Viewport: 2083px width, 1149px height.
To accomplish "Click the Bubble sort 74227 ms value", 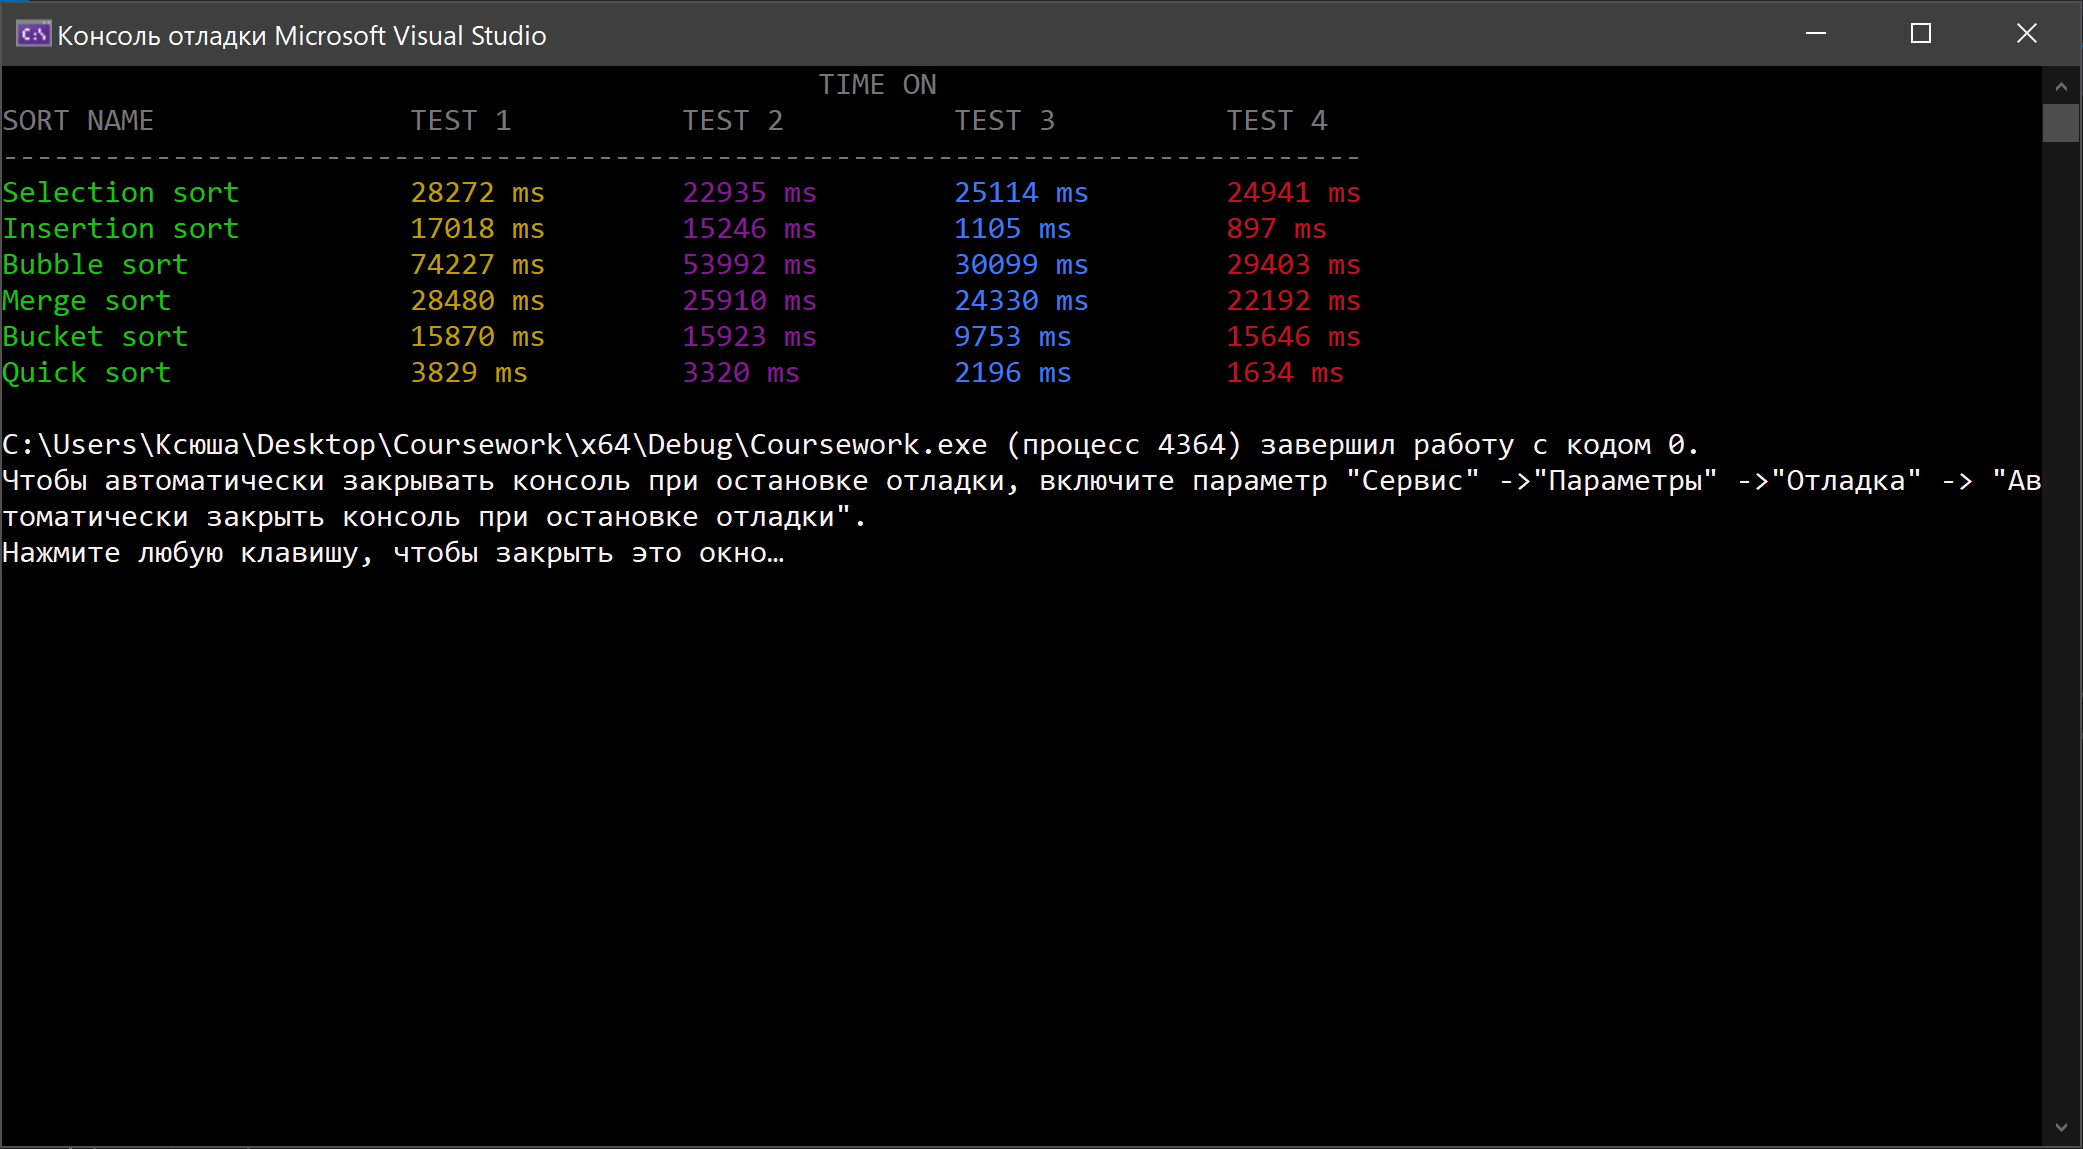I will click(x=477, y=264).
